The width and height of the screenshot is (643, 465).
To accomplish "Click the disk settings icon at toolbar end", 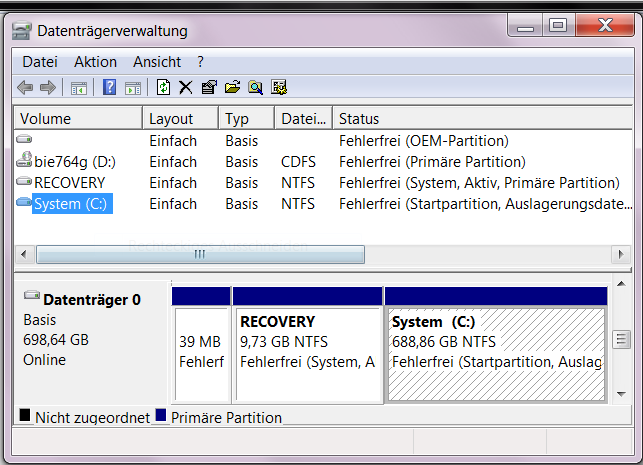I will 279,88.
